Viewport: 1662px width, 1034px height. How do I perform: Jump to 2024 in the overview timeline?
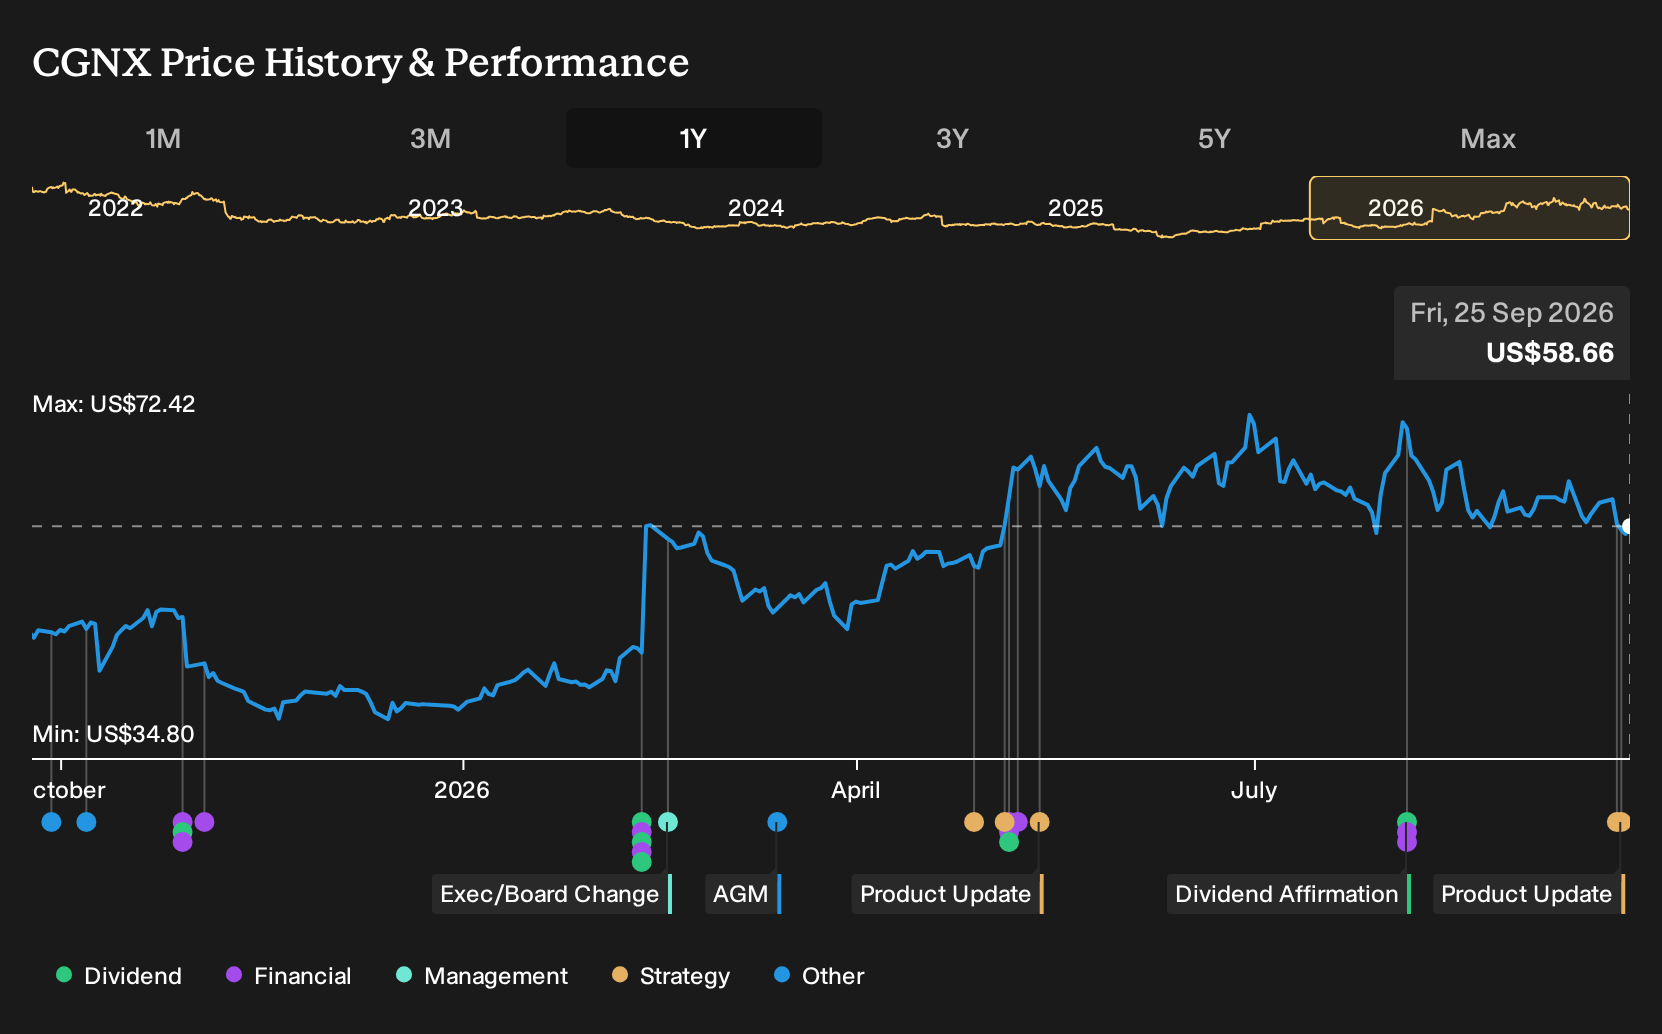[x=756, y=208]
